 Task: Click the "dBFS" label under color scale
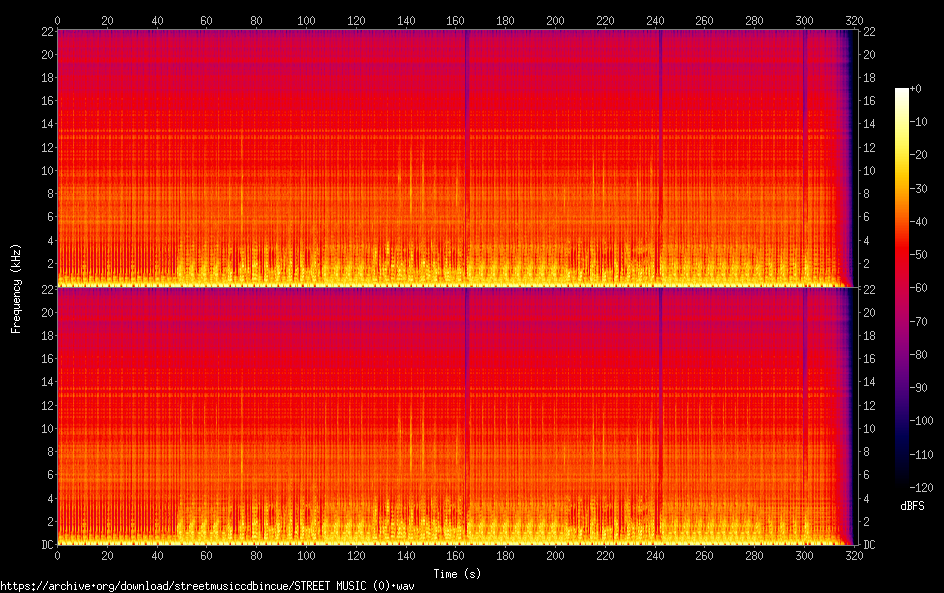912,506
